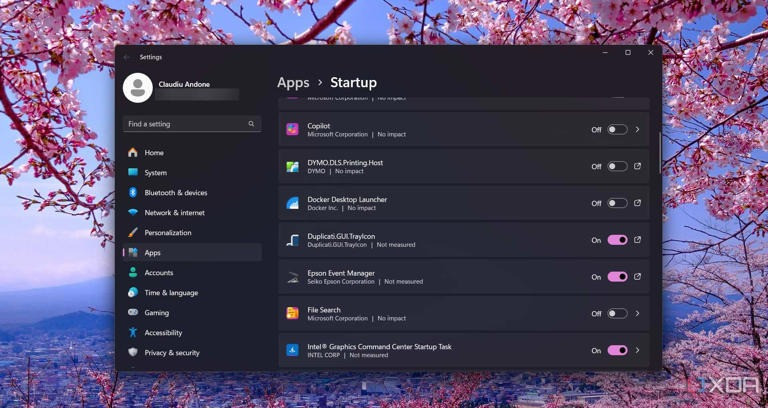The width and height of the screenshot is (768, 408).
Task: Click the startup list vertical scrollbar
Action: click(658, 150)
